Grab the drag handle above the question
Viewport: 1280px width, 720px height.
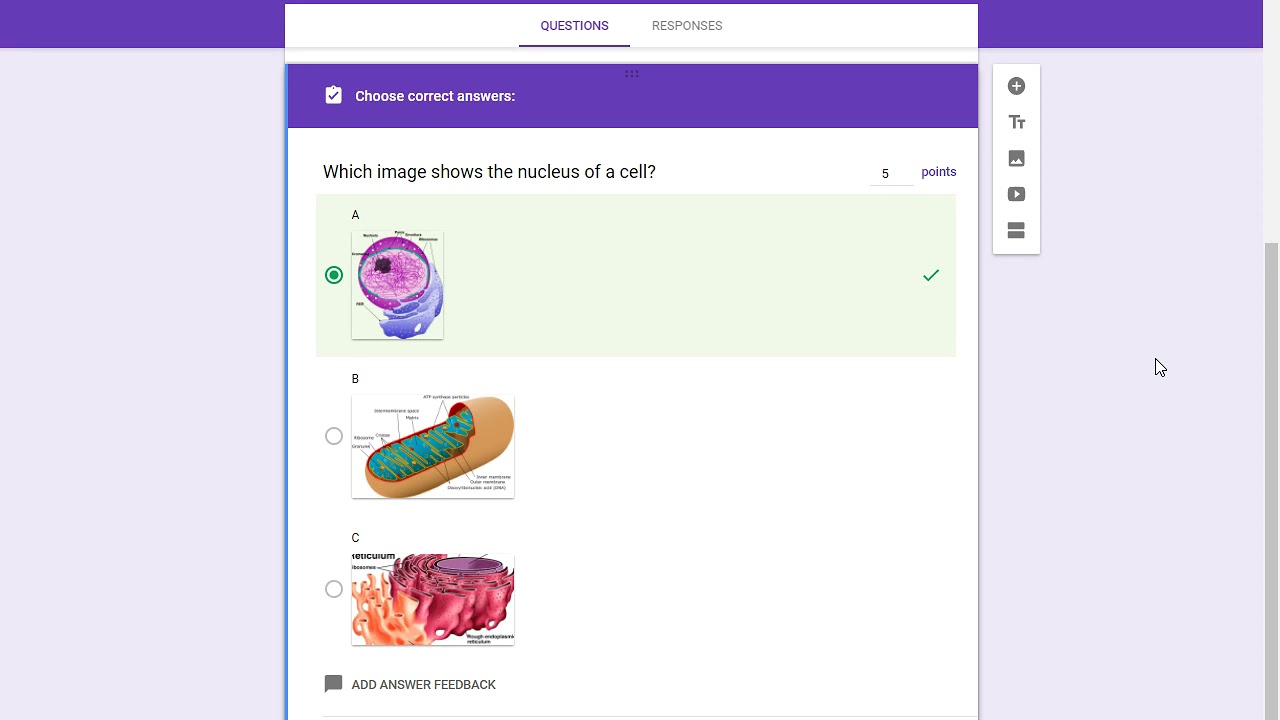[632, 73]
